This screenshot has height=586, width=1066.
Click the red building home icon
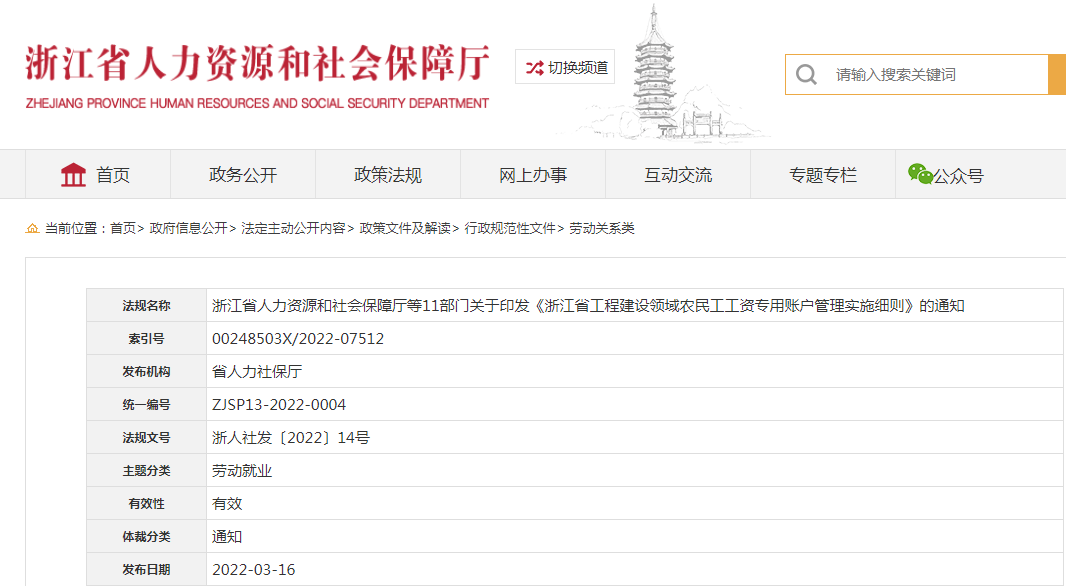point(73,175)
